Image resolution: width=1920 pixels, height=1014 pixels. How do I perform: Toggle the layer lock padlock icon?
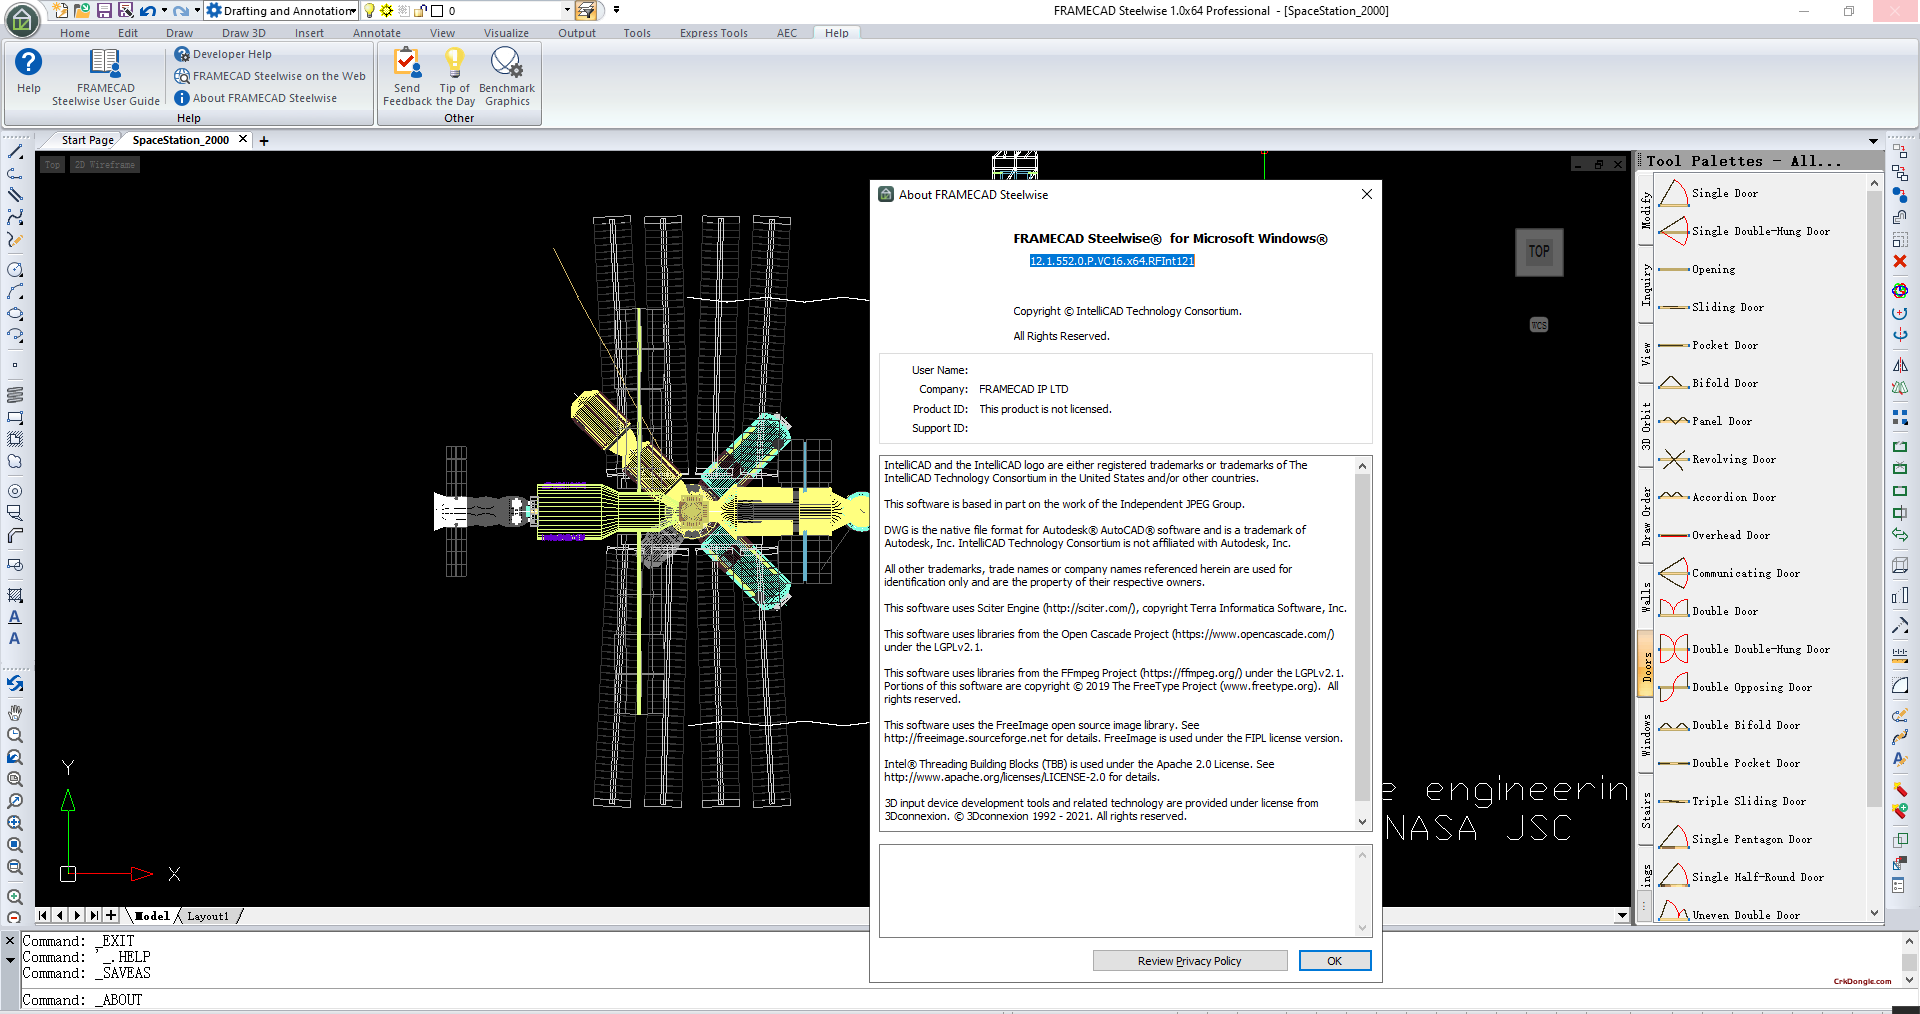point(420,10)
